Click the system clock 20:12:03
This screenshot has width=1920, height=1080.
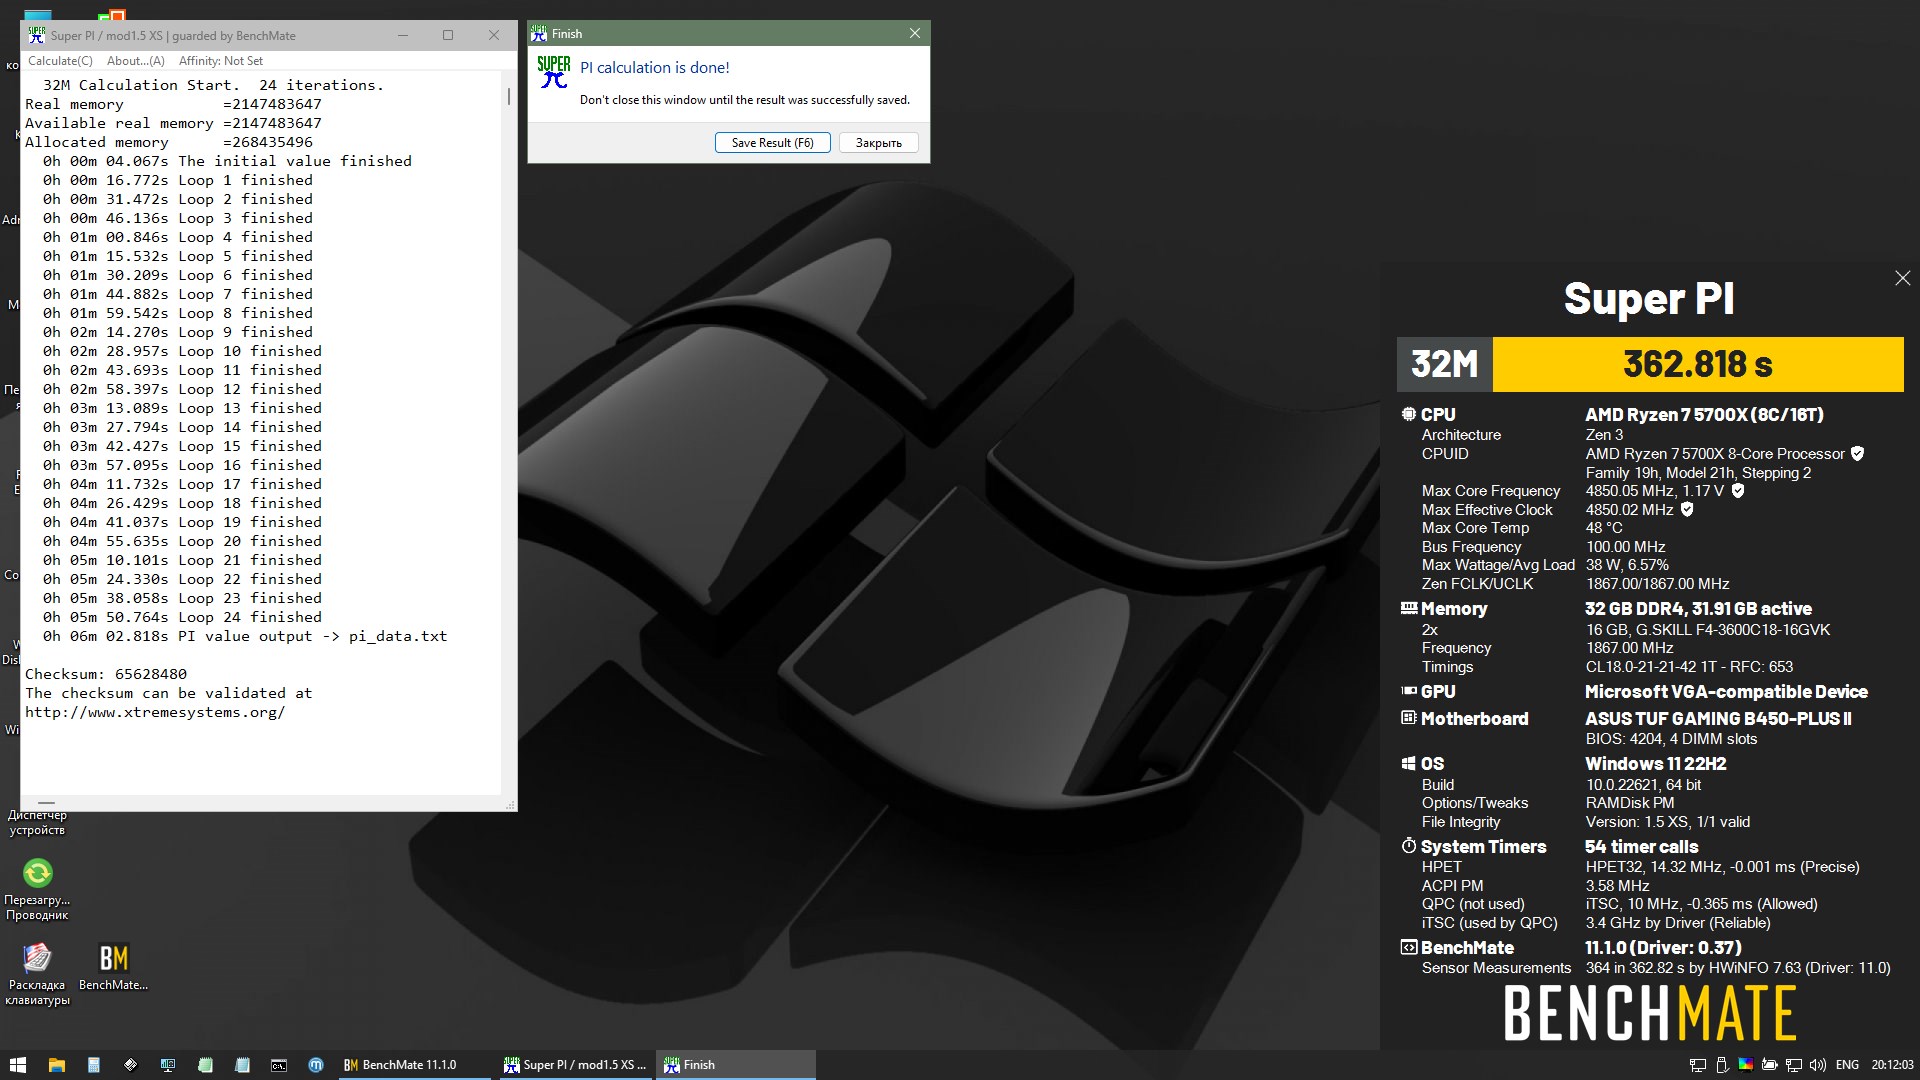1892,1065
